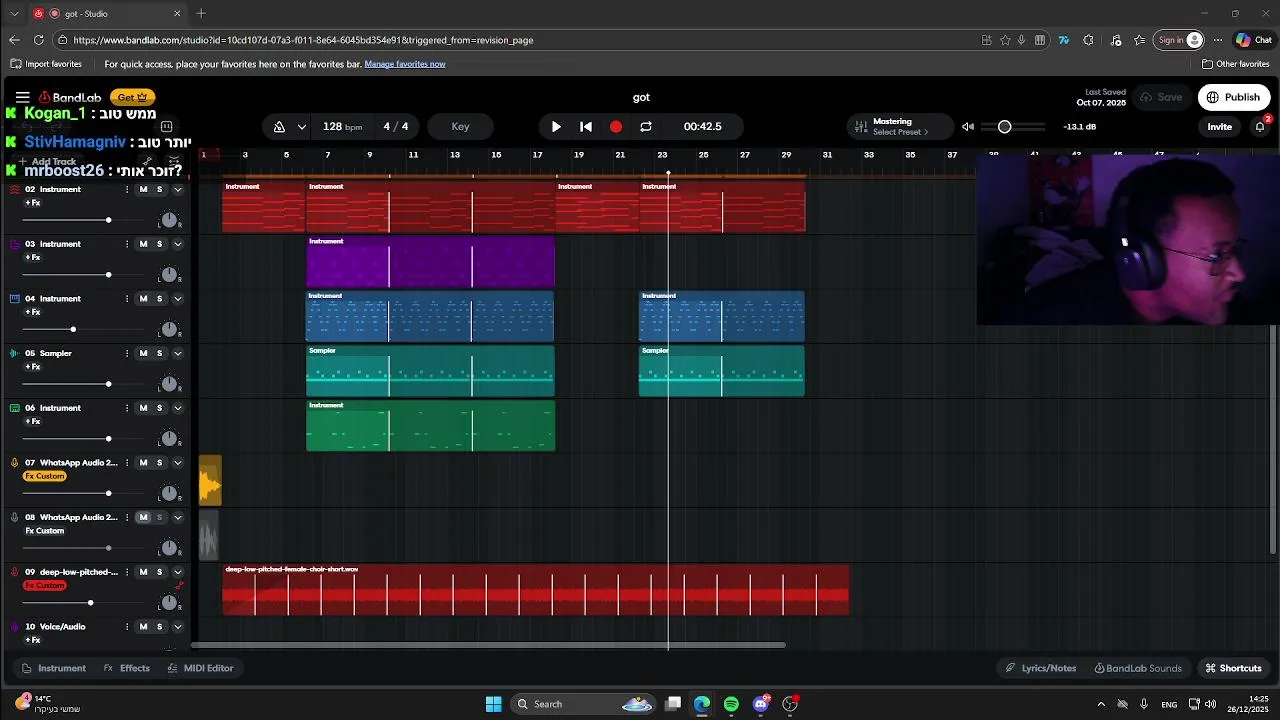Open Fx Custom on track 07
1280x720 pixels.
pos(45,476)
